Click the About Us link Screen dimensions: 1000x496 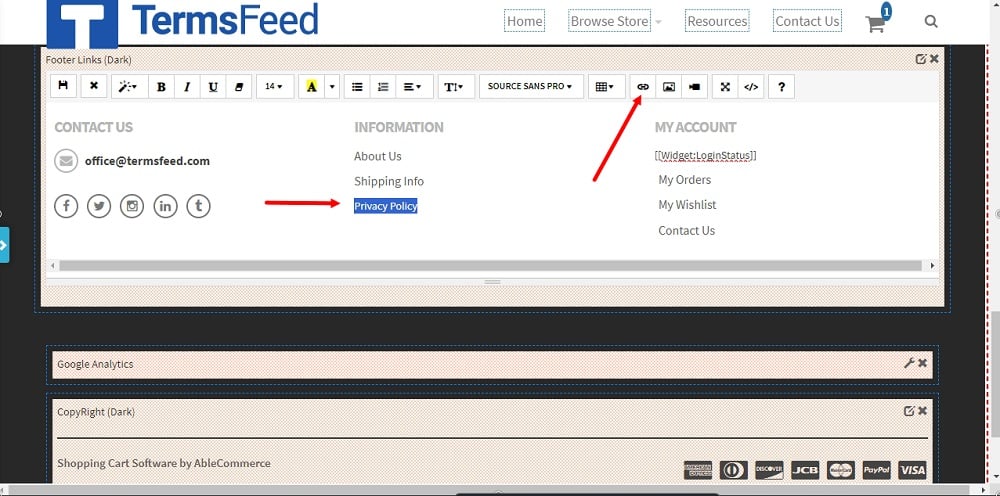378,156
